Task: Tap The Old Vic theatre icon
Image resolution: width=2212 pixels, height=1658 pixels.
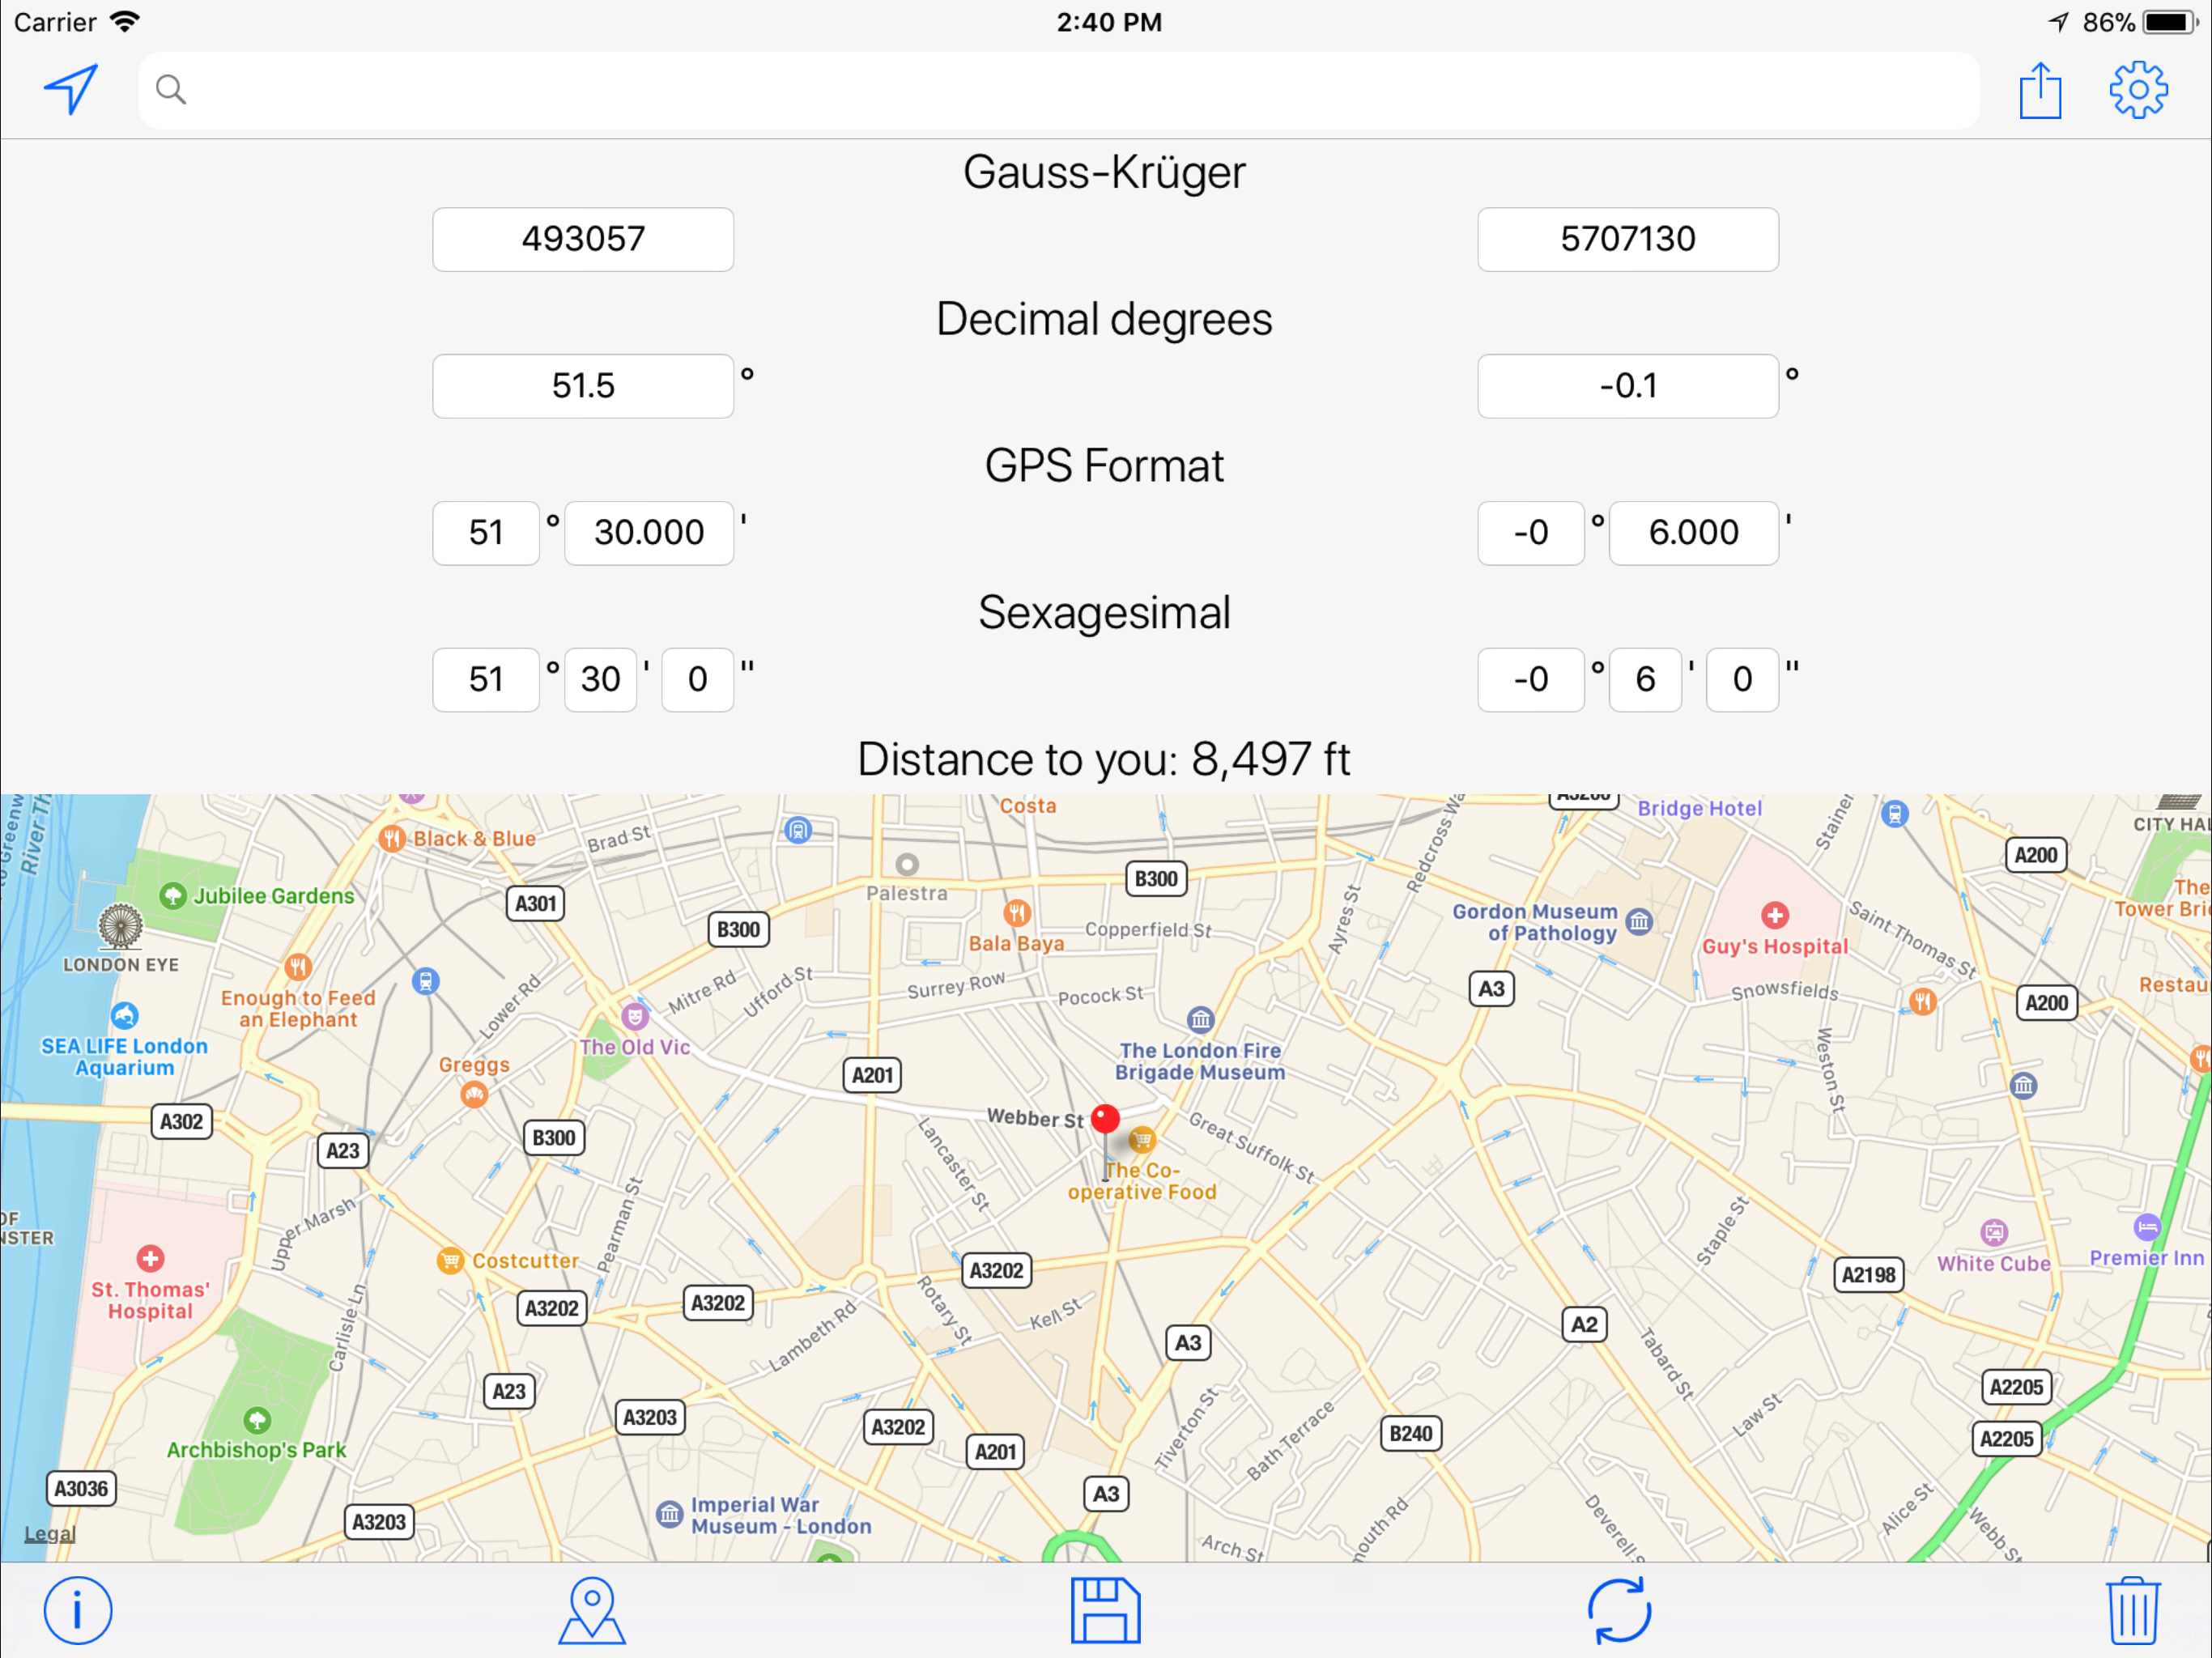Action: click(x=634, y=1017)
